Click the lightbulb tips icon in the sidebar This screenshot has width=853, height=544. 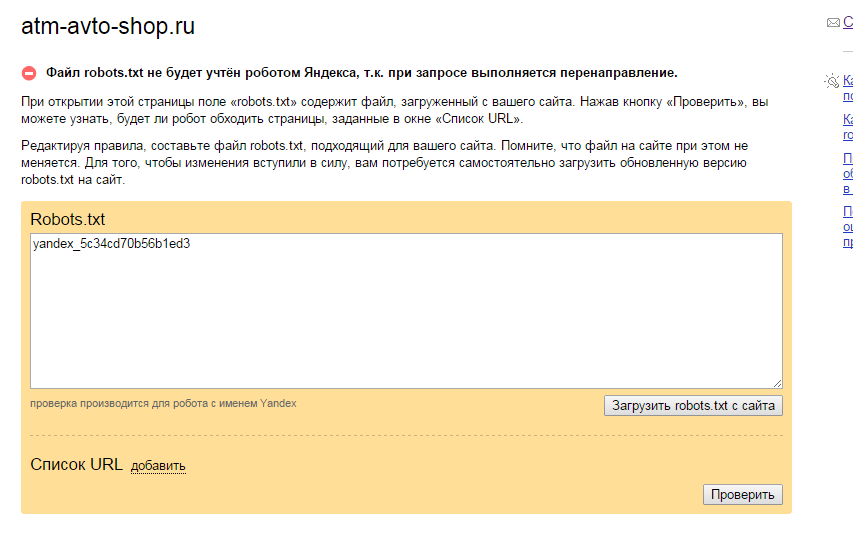(x=831, y=80)
